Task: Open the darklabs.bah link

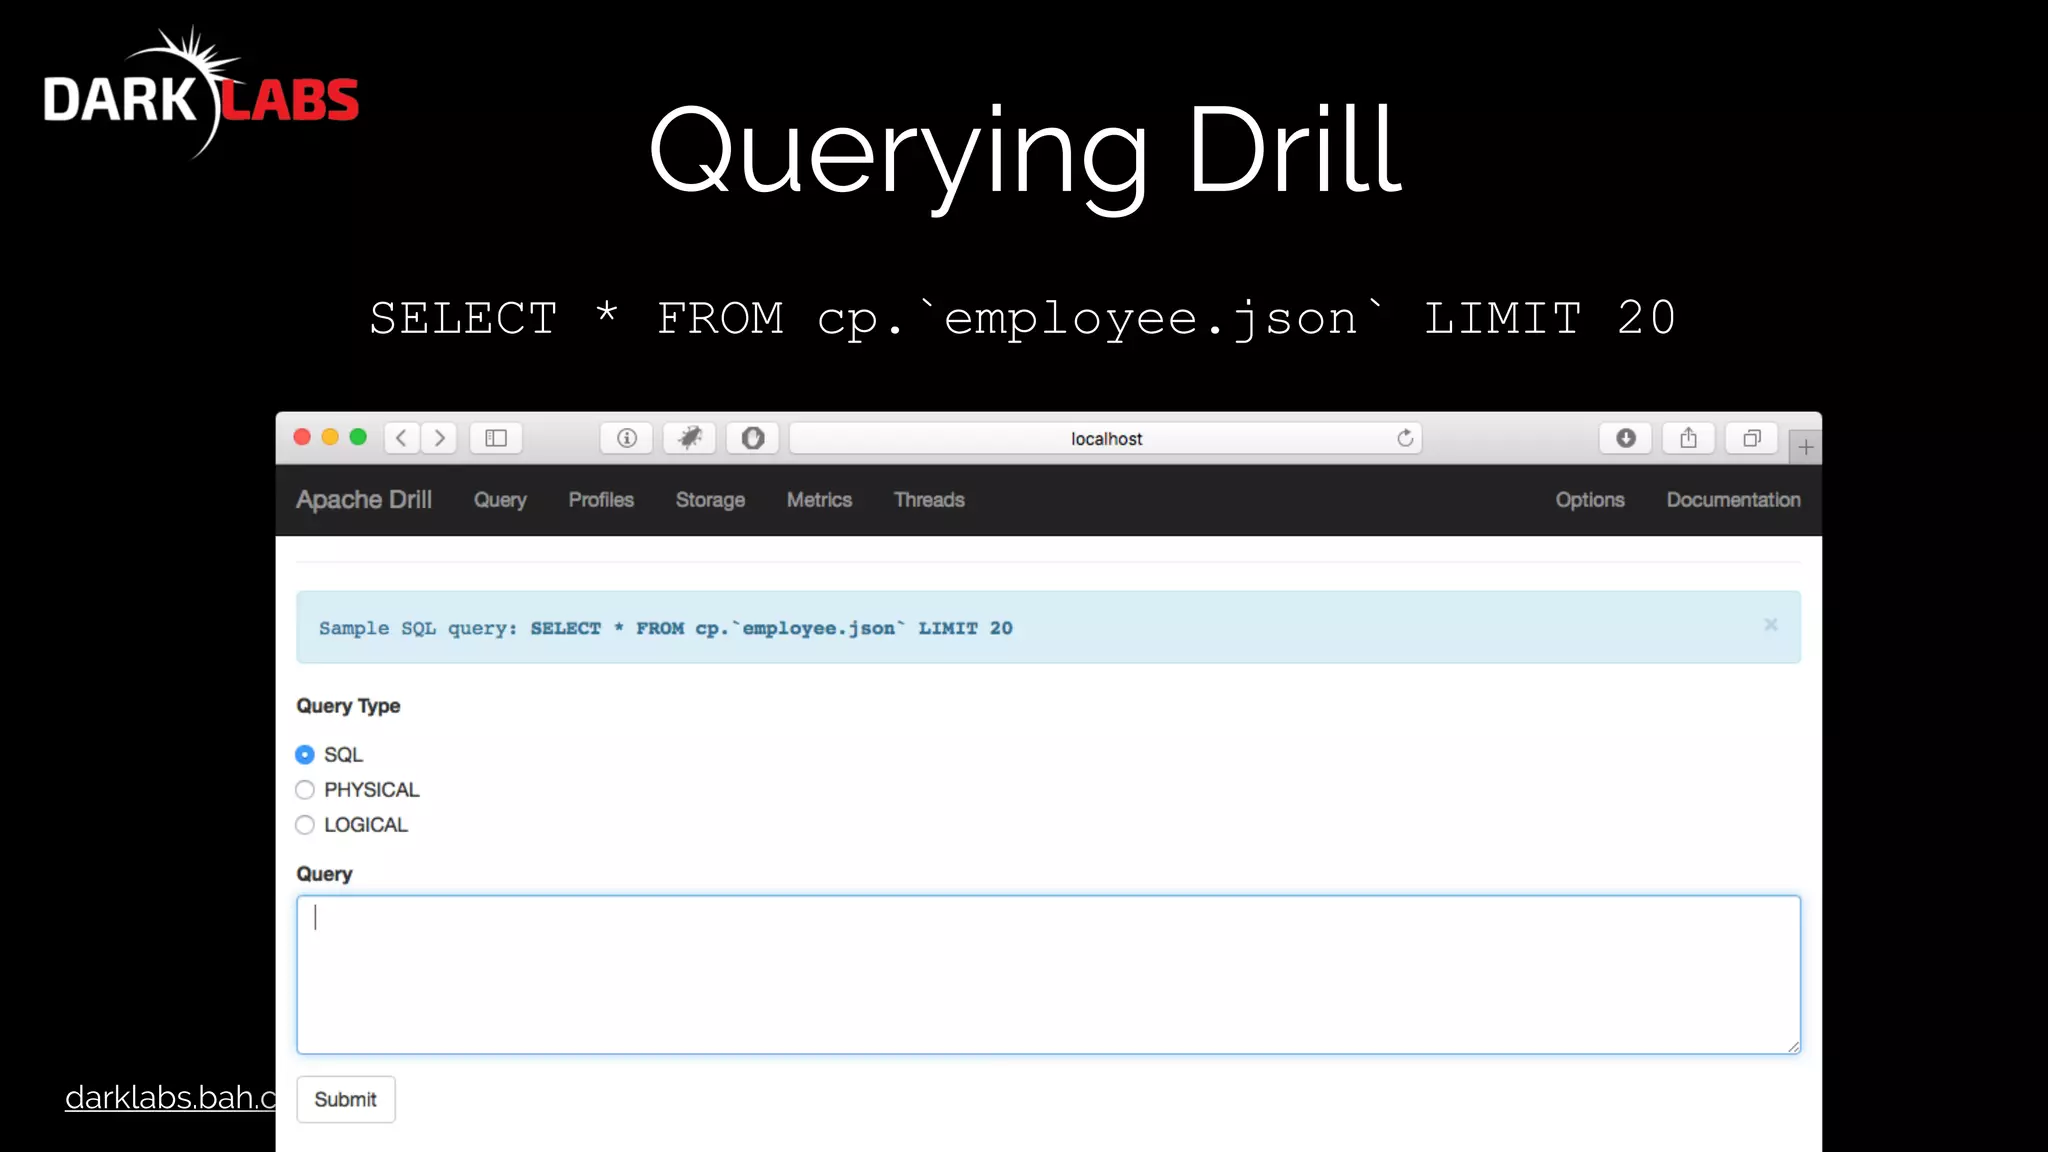Action: tap(170, 1098)
